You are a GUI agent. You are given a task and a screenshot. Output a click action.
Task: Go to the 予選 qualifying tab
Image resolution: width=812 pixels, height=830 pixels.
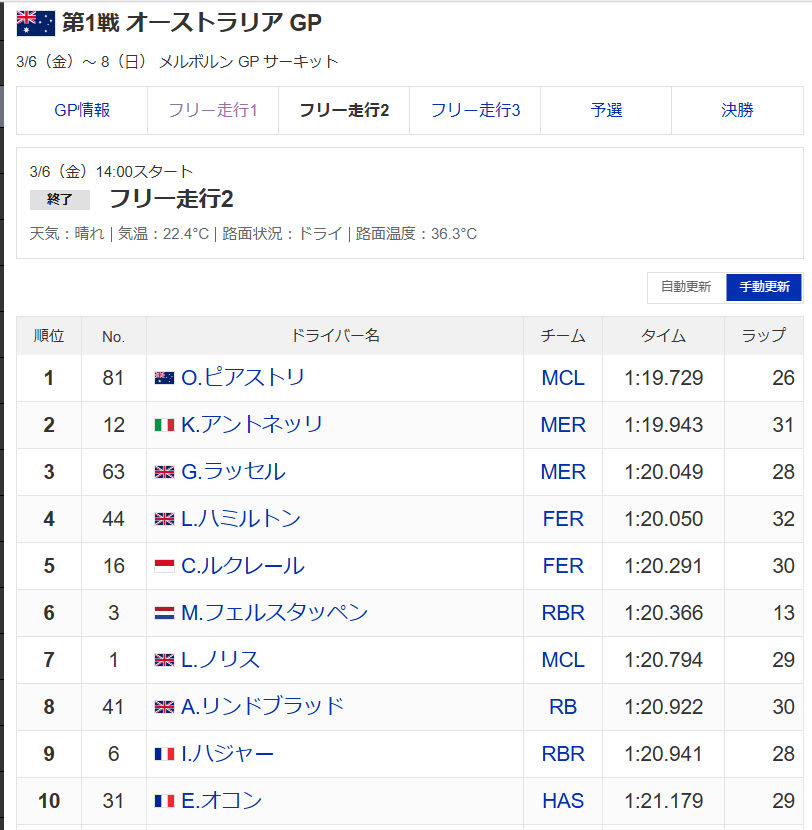(606, 110)
